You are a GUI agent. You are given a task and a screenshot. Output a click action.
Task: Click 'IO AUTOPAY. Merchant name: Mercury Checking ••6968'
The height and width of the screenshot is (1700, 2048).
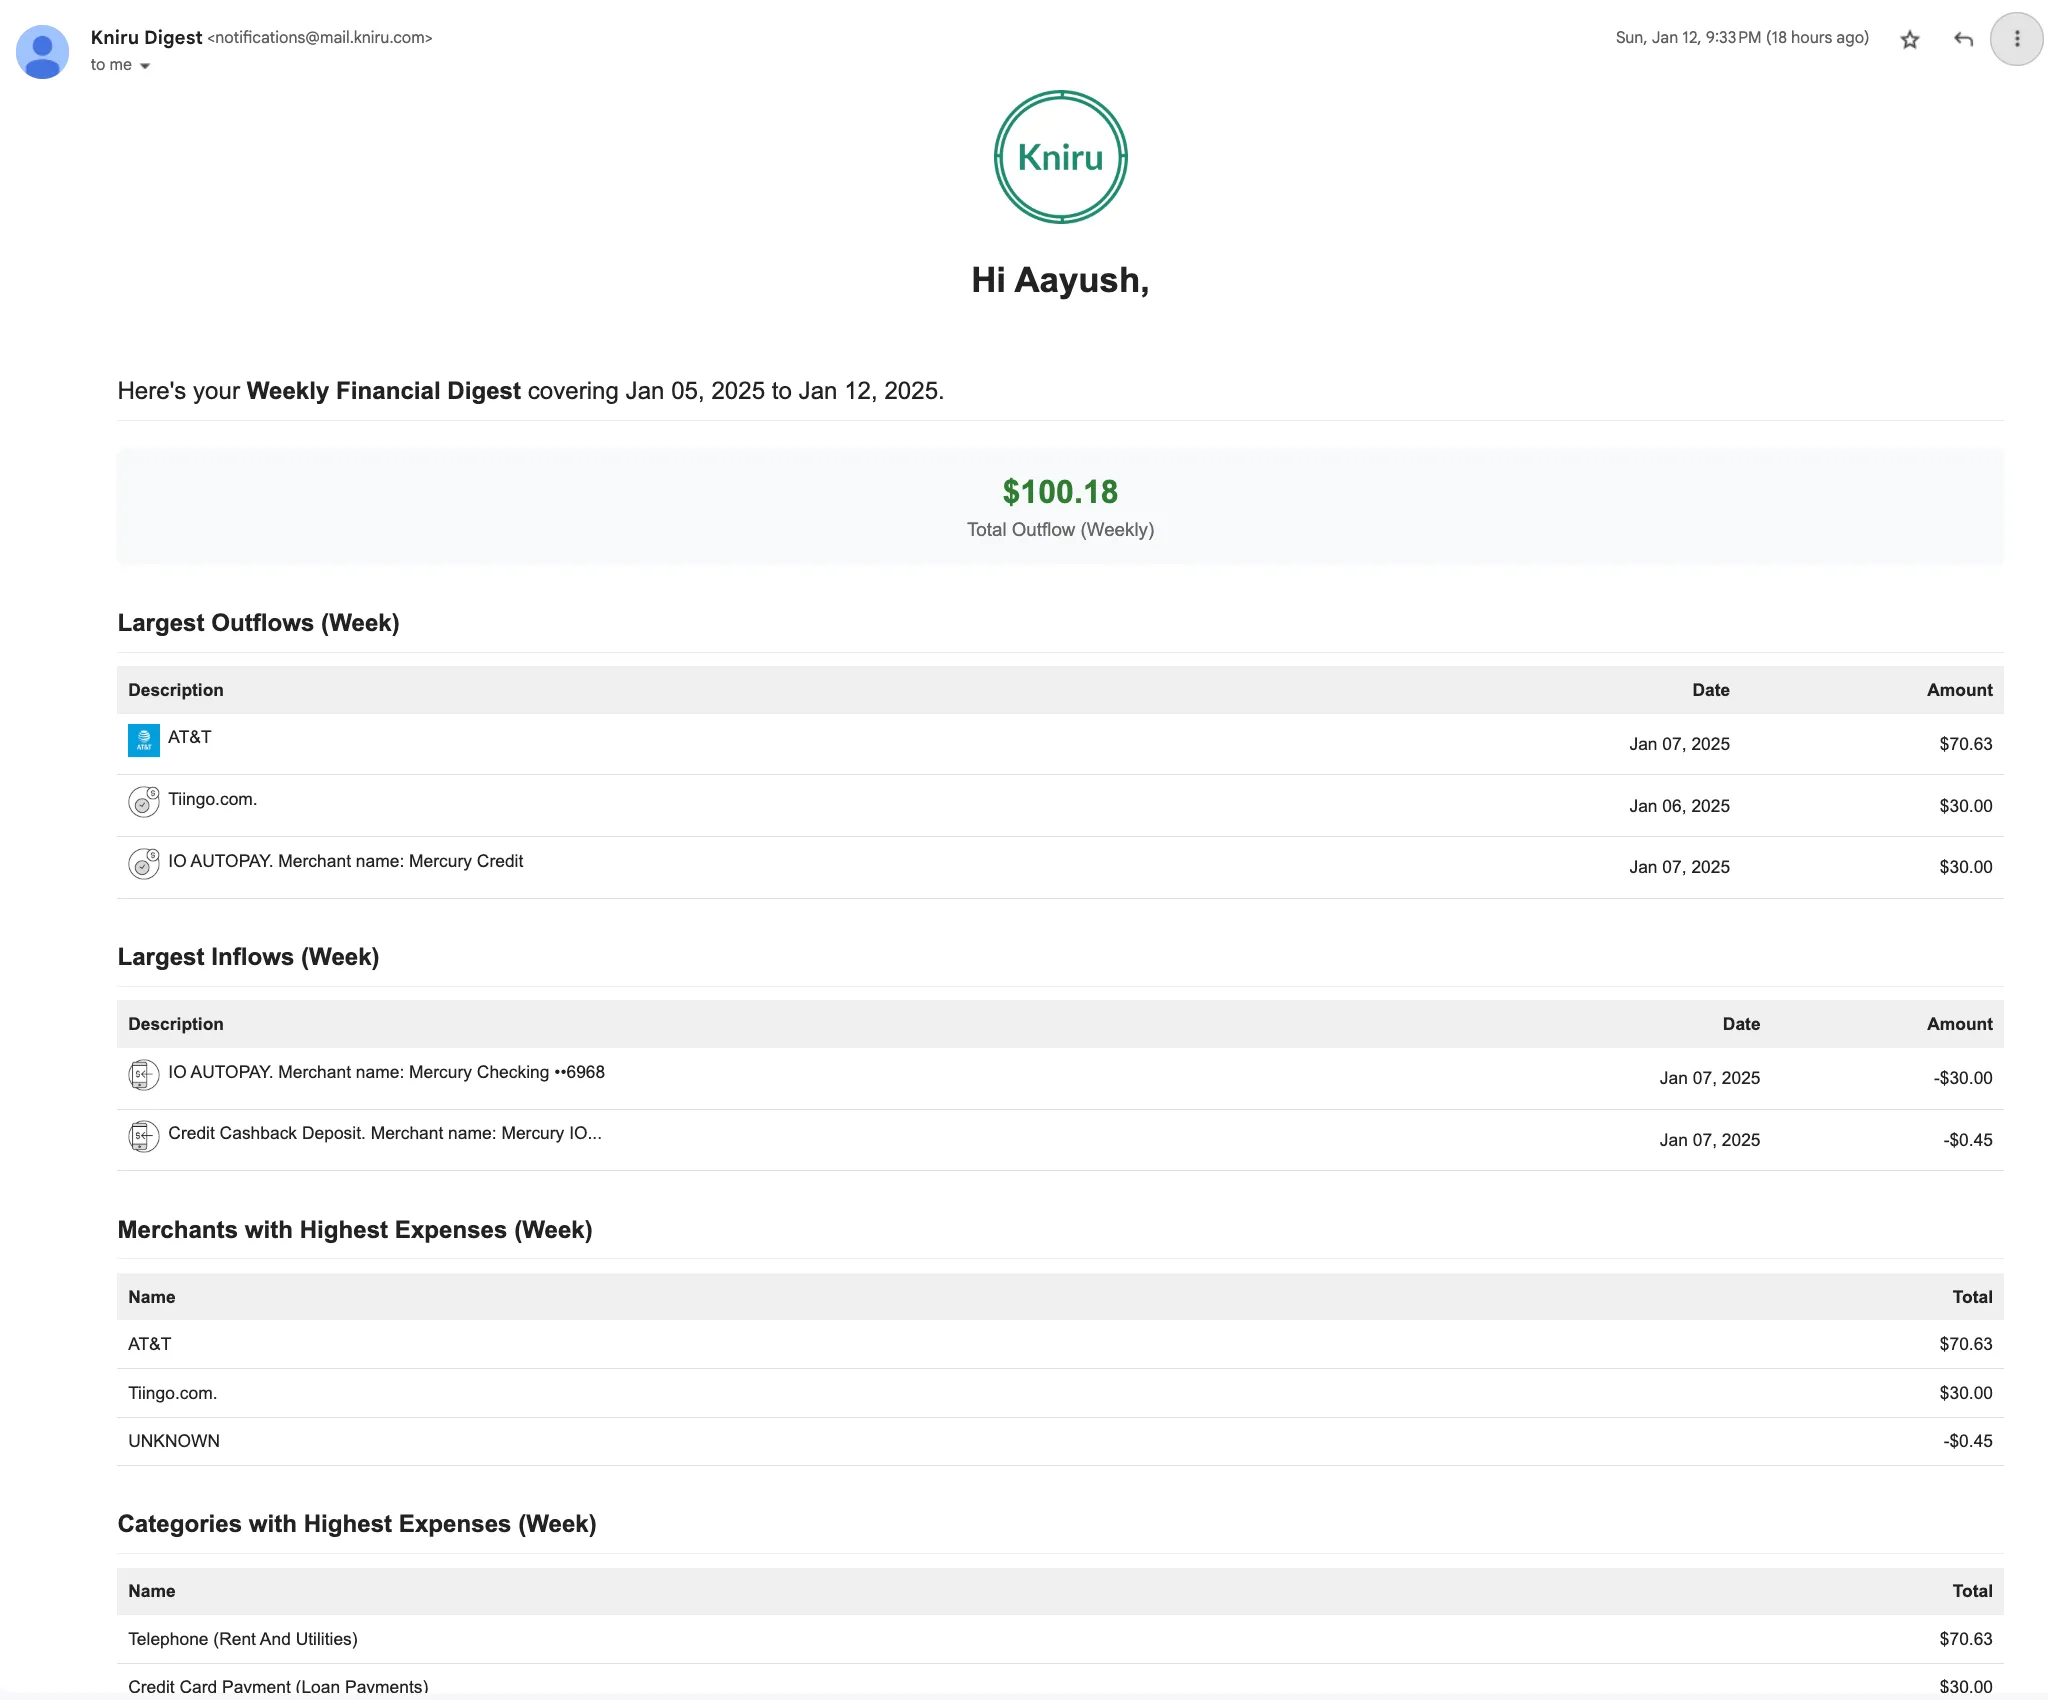[x=386, y=1072]
